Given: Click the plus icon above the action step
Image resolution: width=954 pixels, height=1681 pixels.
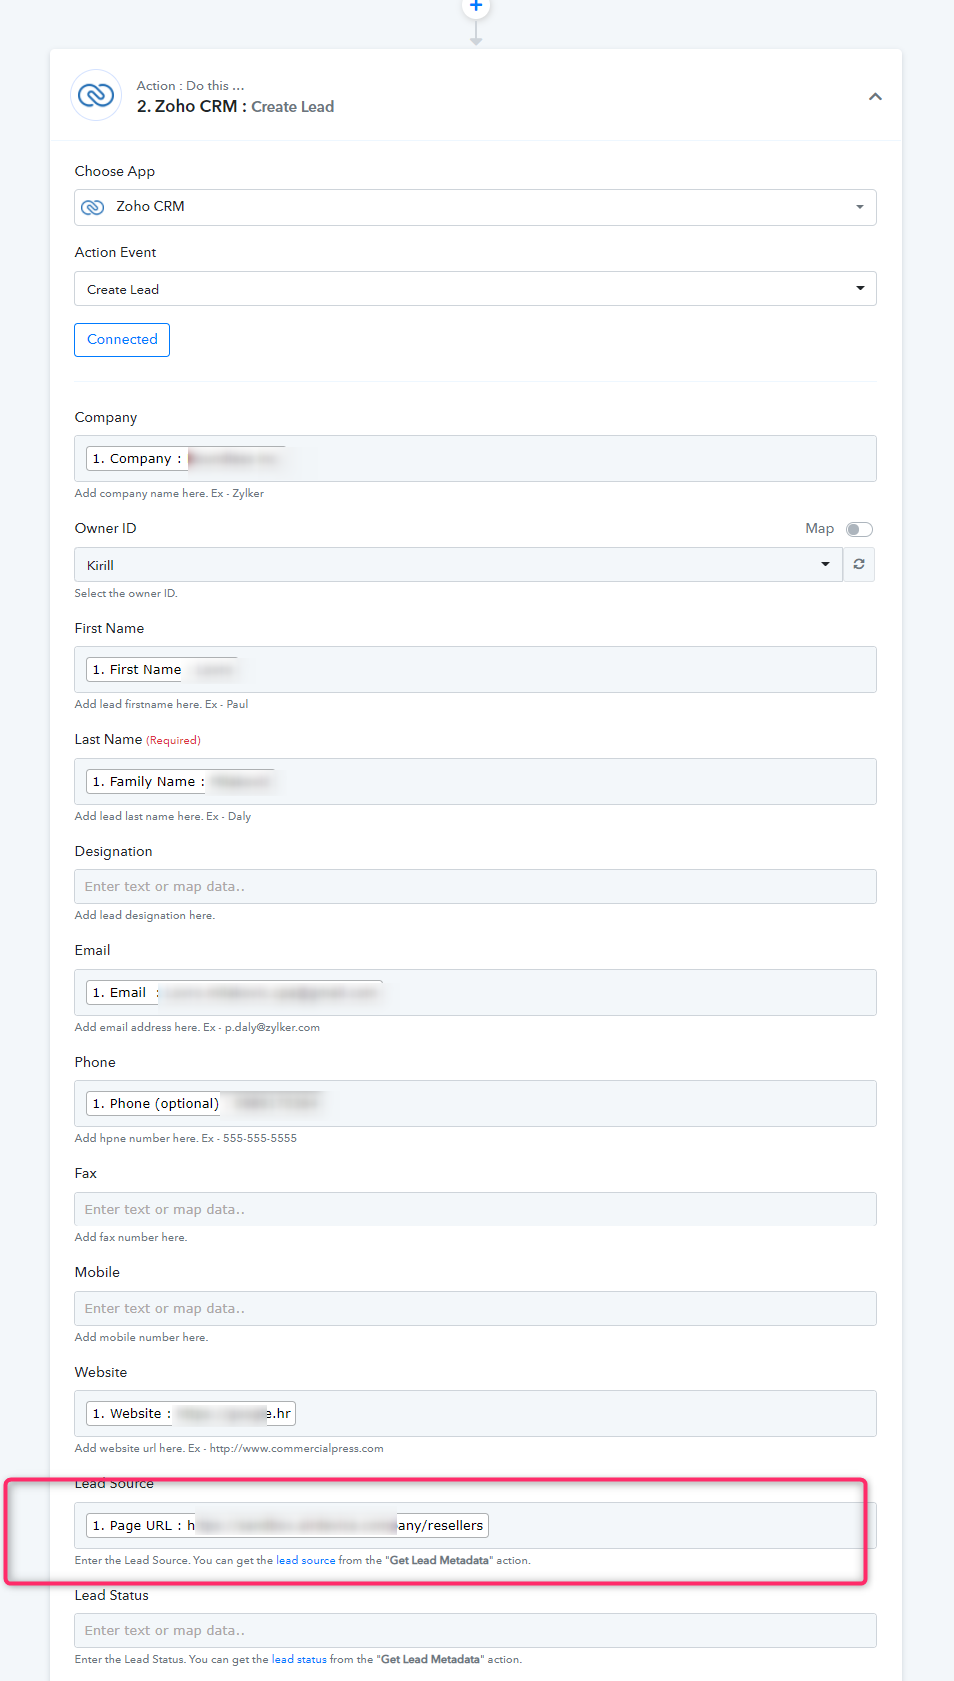Looking at the screenshot, I should coord(476,6).
